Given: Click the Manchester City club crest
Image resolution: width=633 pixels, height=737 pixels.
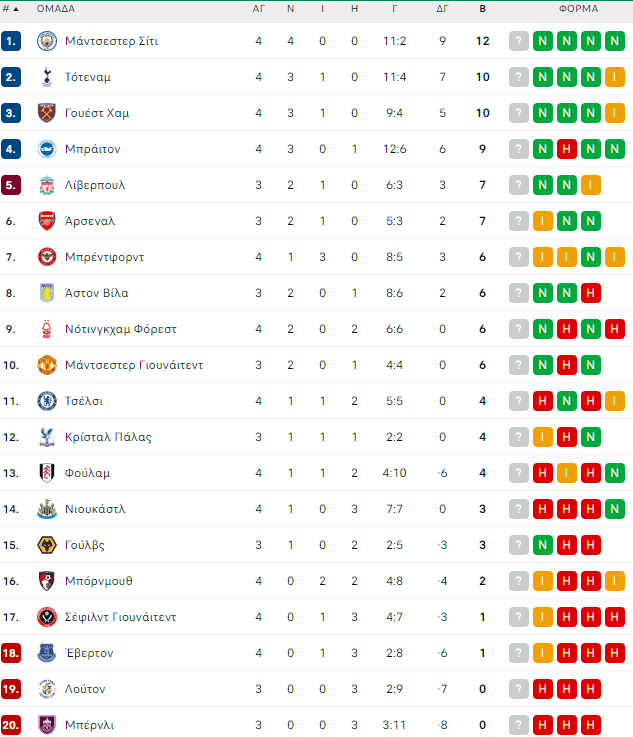Looking at the screenshot, I should [46, 41].
